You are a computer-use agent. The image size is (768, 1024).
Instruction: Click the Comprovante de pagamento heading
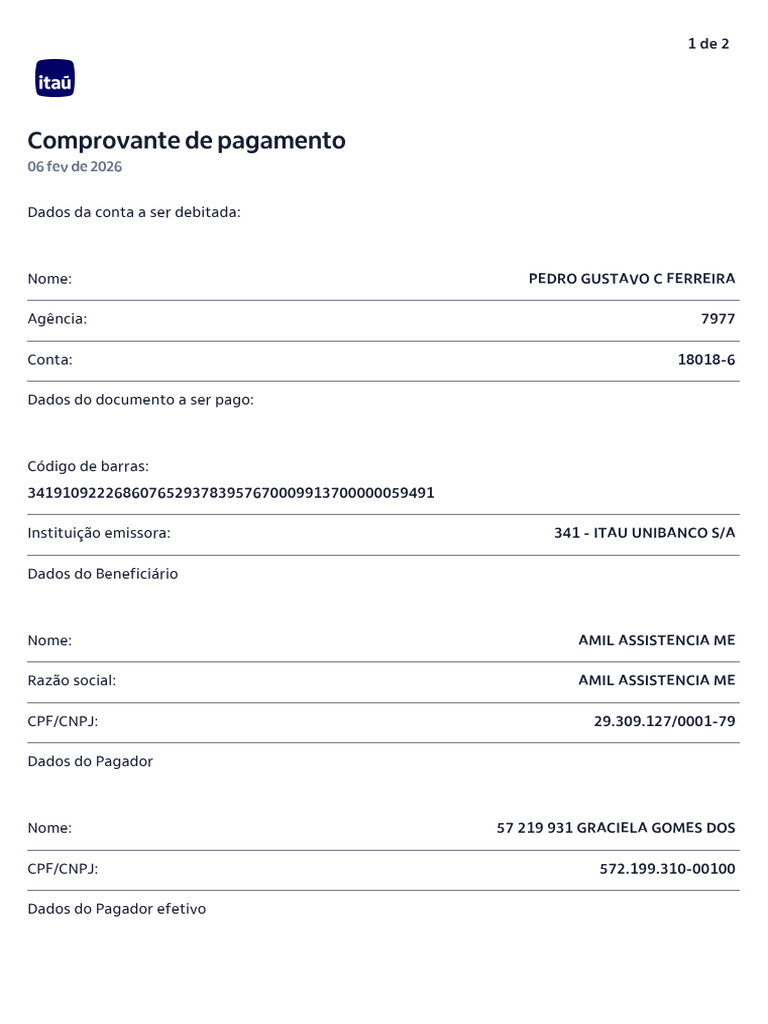click(x=187, y=141)
